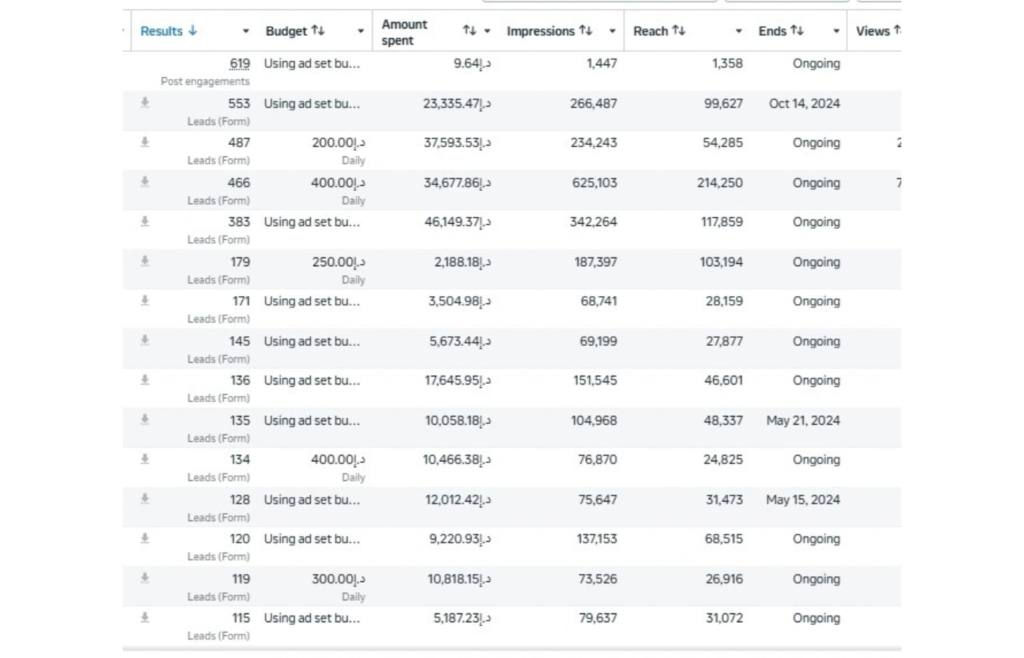Click download icon beside the 179 leads row

click(145, 261)
